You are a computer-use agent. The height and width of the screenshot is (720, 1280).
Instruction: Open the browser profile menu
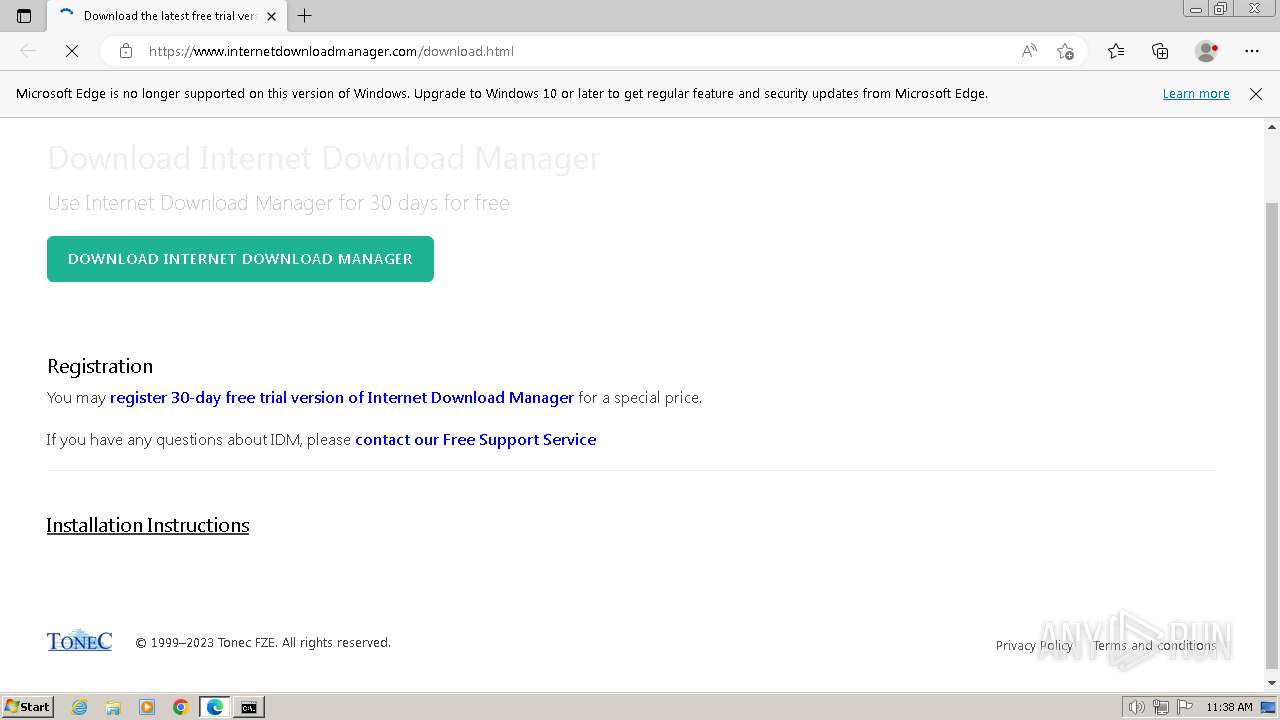pyautogui.click(x=1207, y=51)
